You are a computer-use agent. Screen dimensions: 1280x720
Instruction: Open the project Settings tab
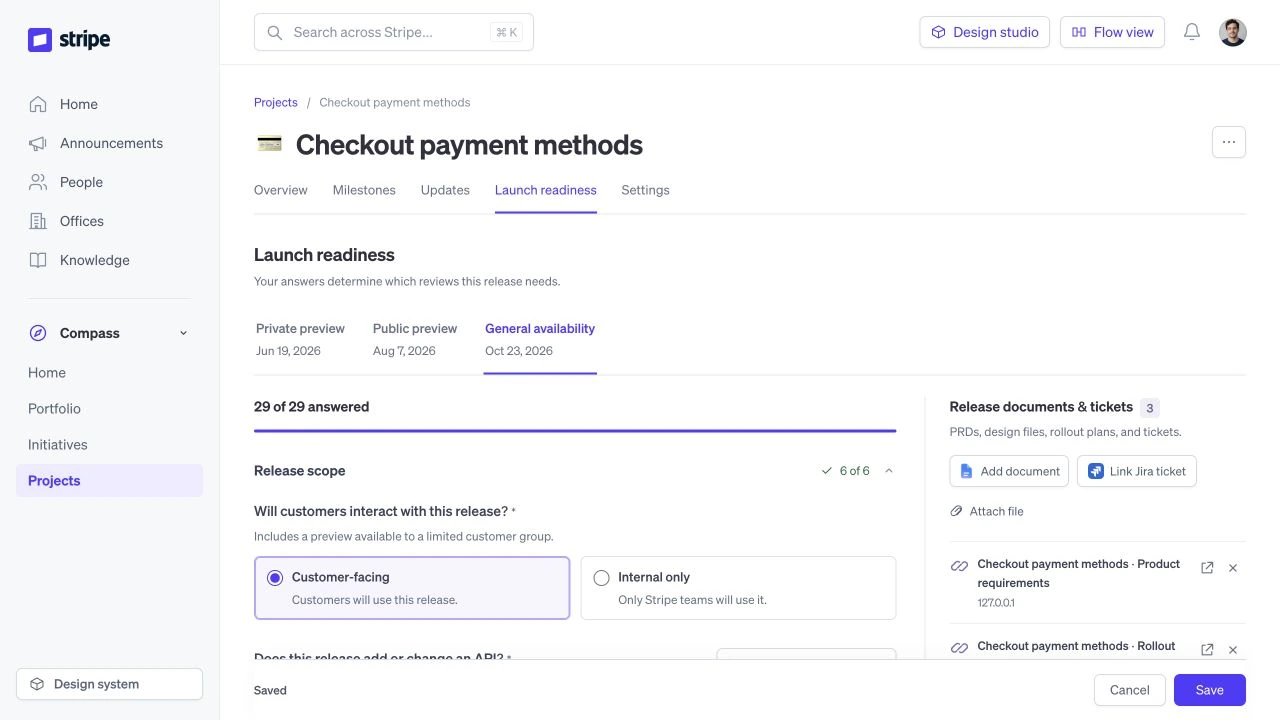[x=645, y=190]
